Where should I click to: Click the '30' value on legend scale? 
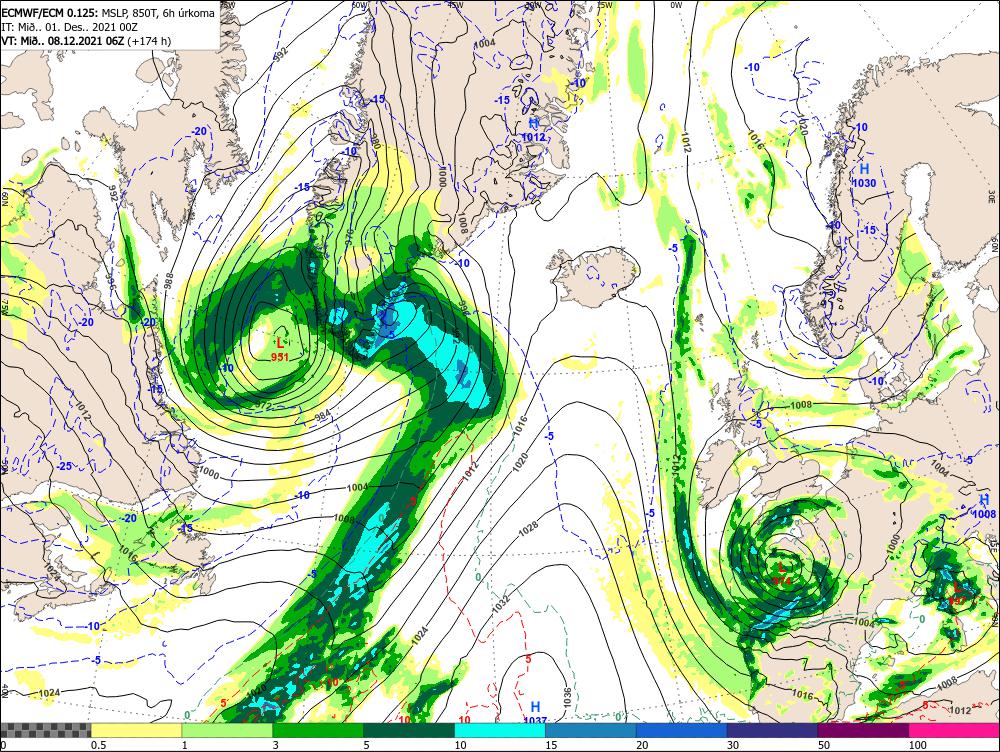pyautogui.click(x=733, y=745)
